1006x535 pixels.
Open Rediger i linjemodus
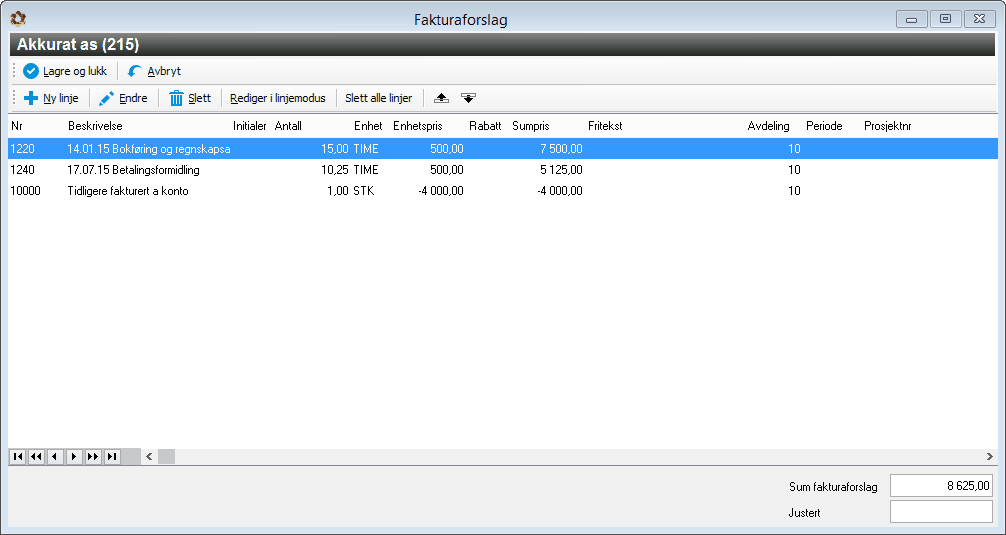click(x=278, y=98)
